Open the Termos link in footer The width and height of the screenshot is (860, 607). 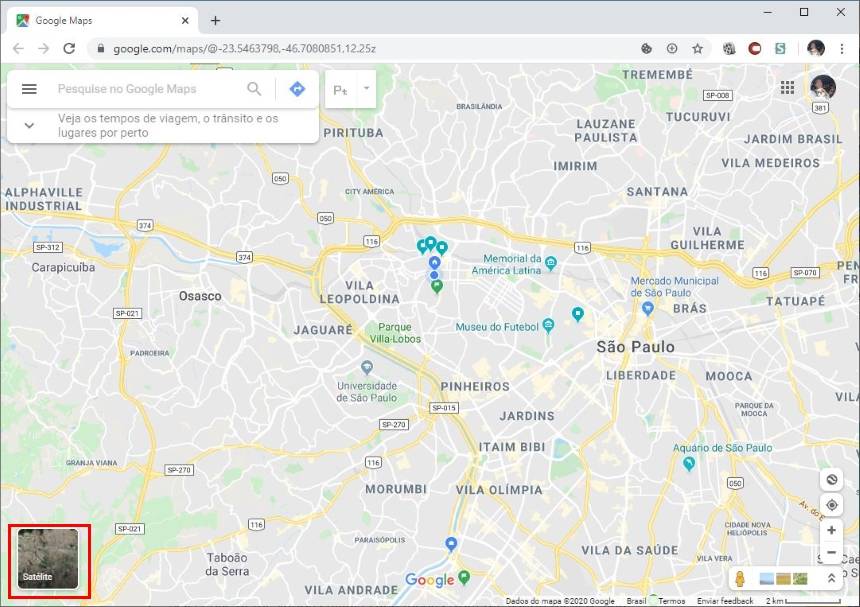coord(672,601)
